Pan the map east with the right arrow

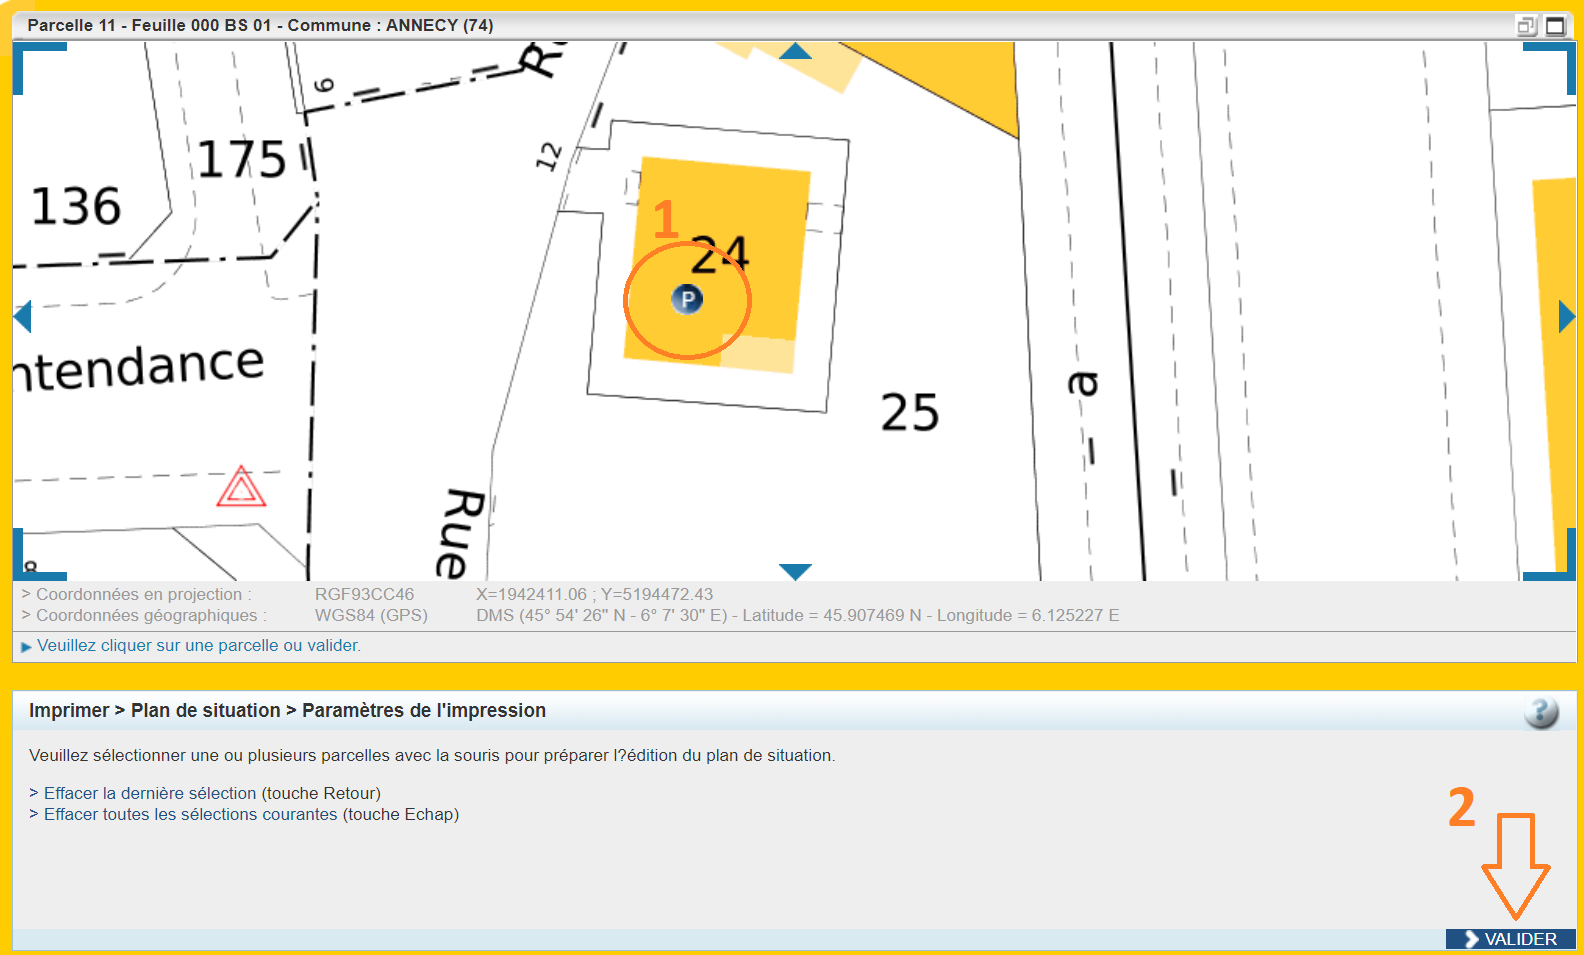pyautogui.click(x=1566, y=317)
